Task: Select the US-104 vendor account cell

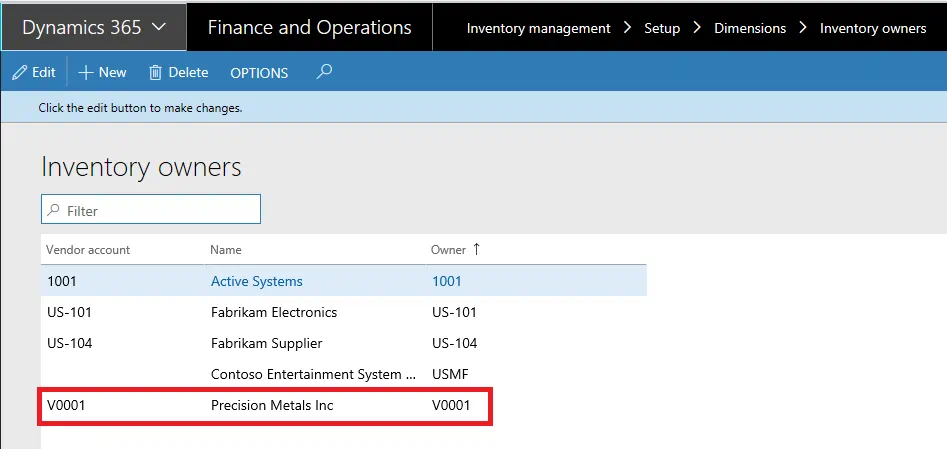Action: (69, 343)
